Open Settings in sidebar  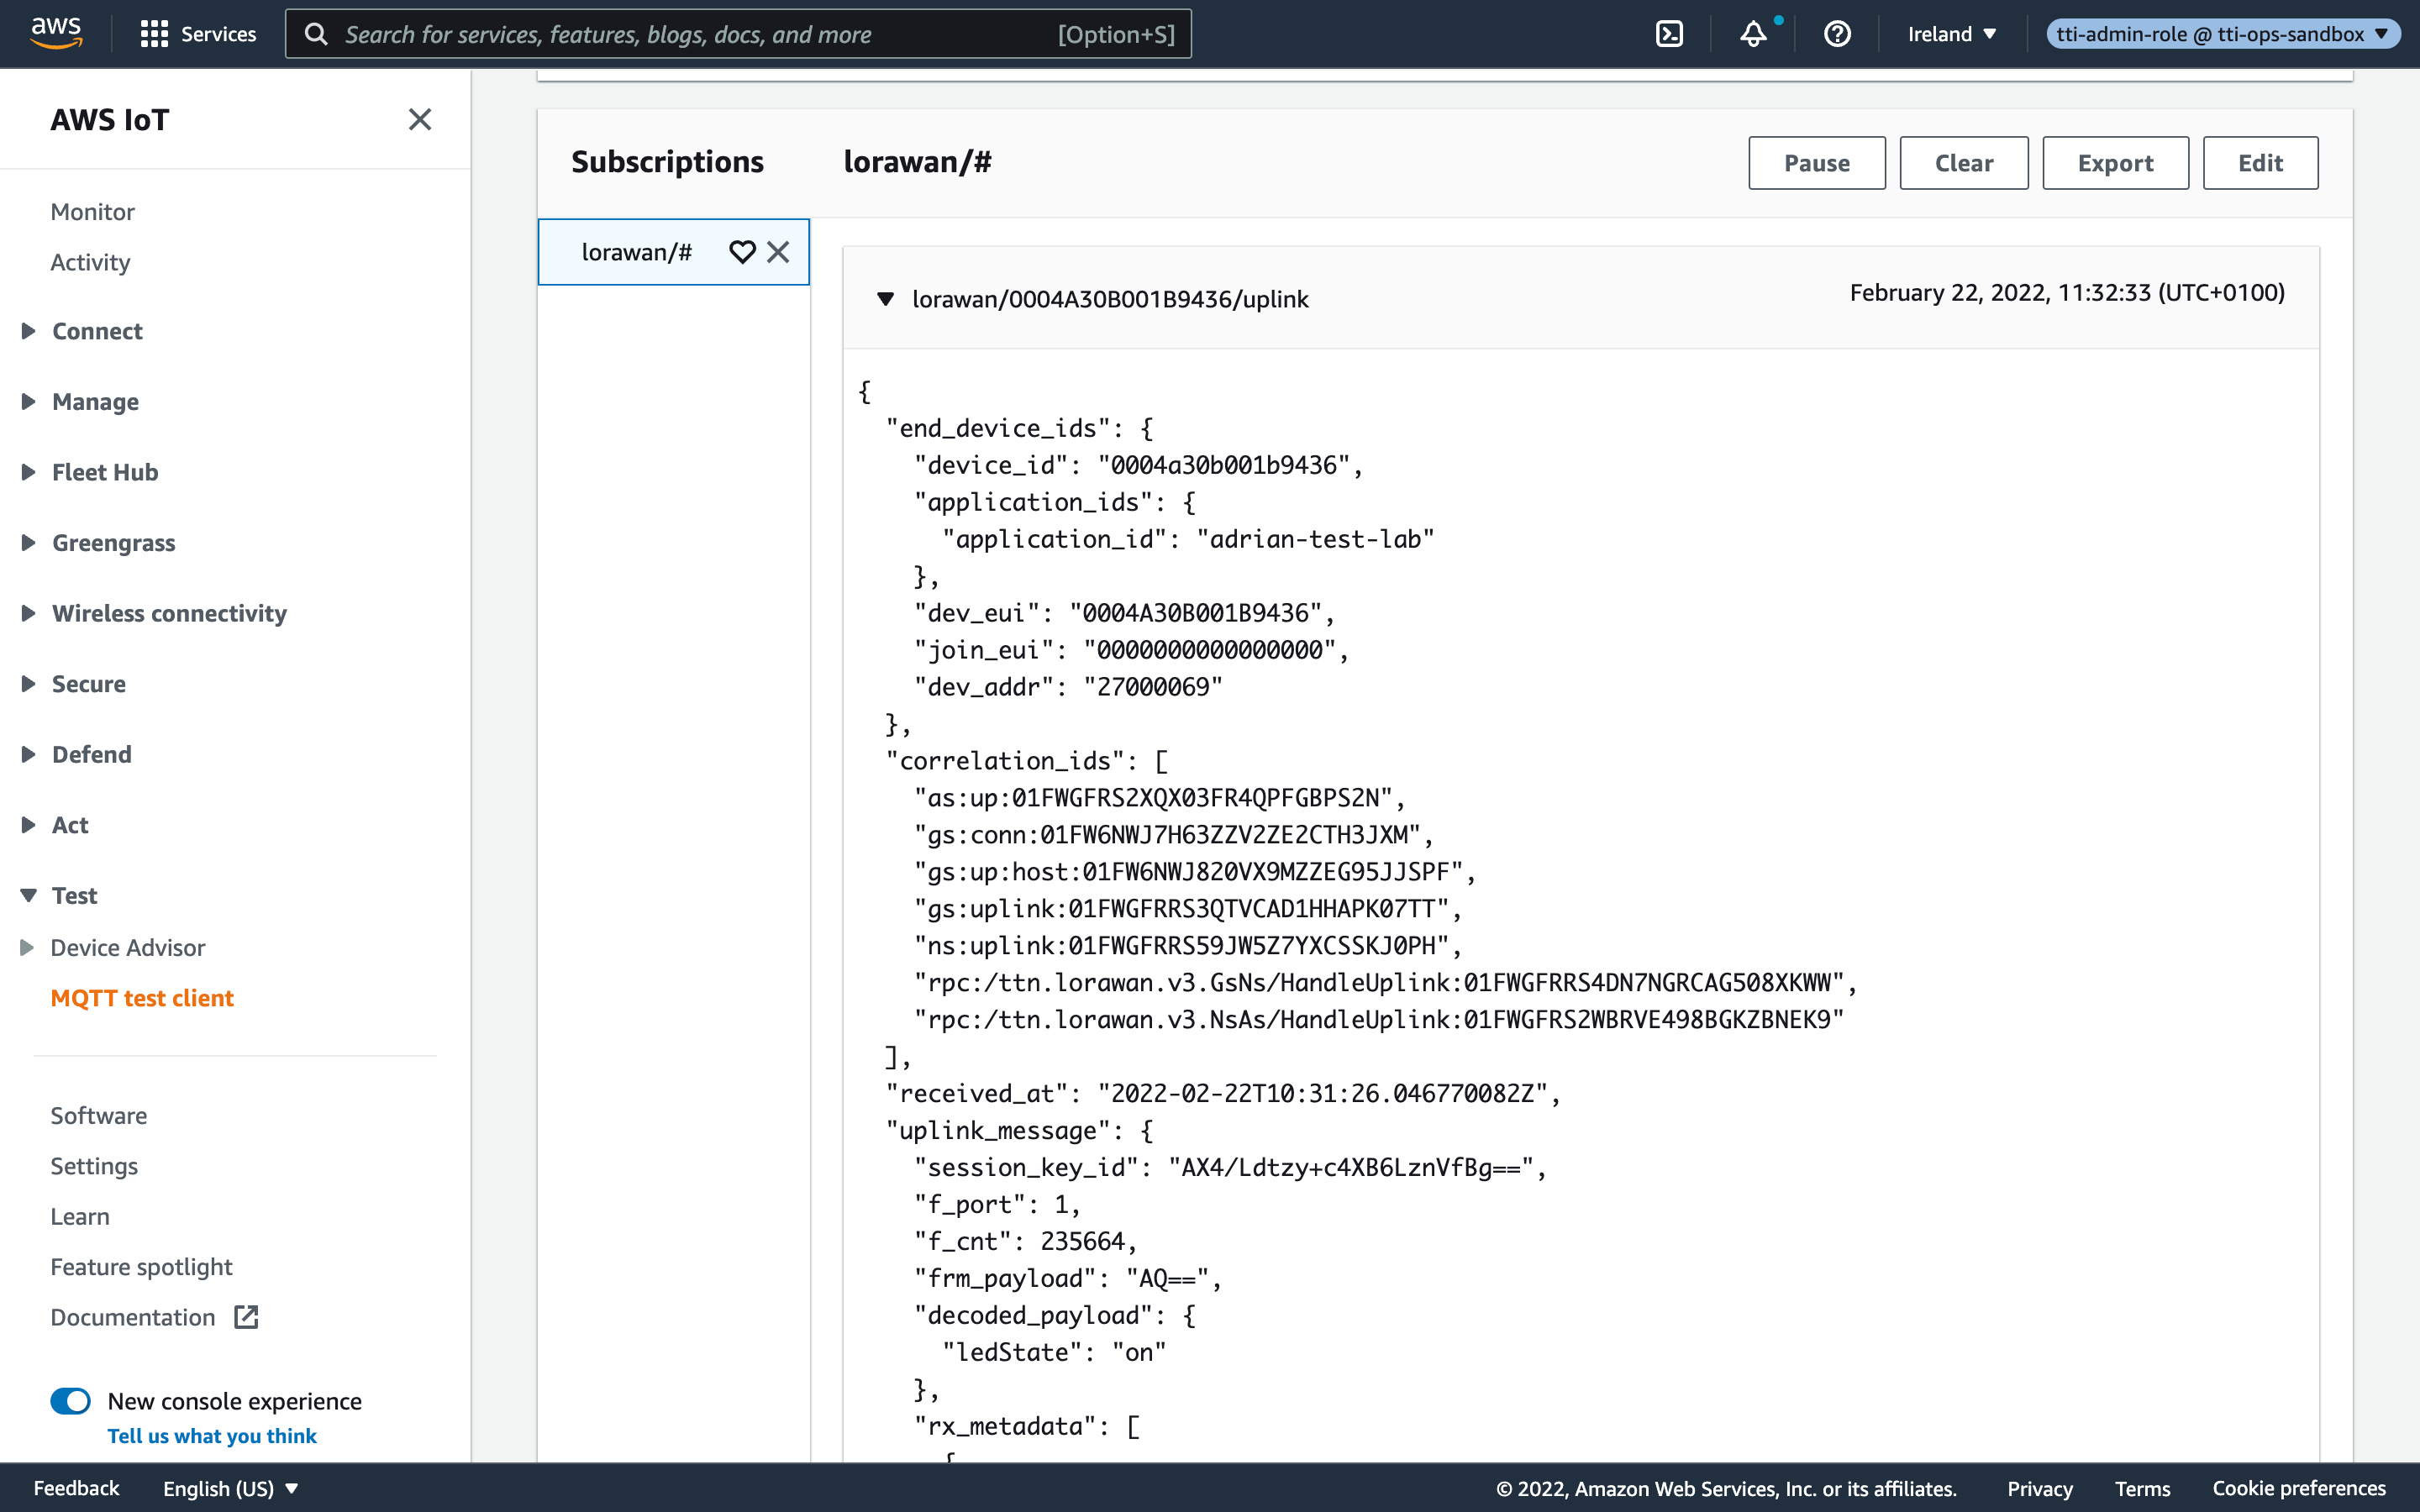pos(94,1166)
